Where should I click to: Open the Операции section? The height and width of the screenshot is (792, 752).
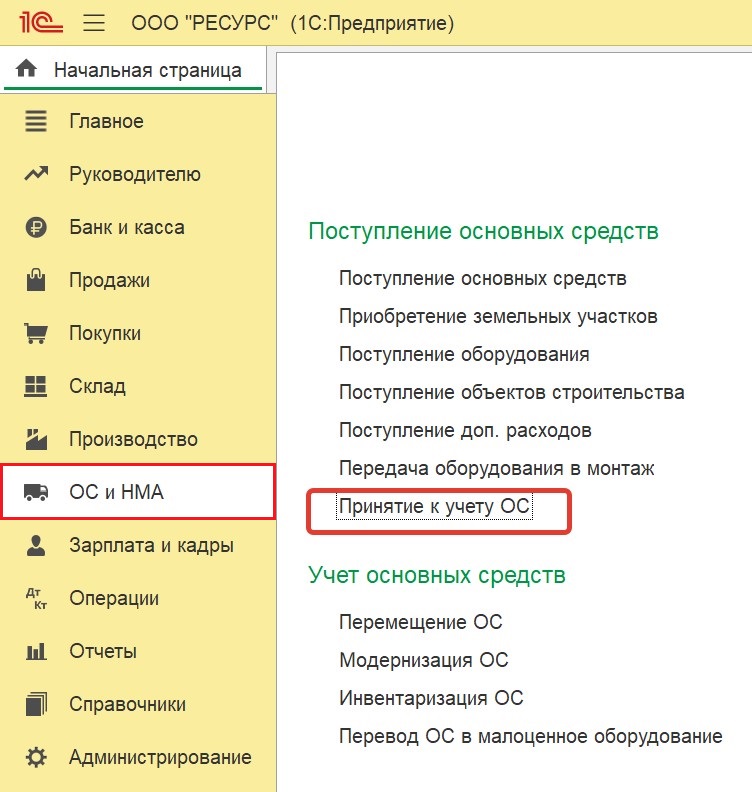coord(138,599)
